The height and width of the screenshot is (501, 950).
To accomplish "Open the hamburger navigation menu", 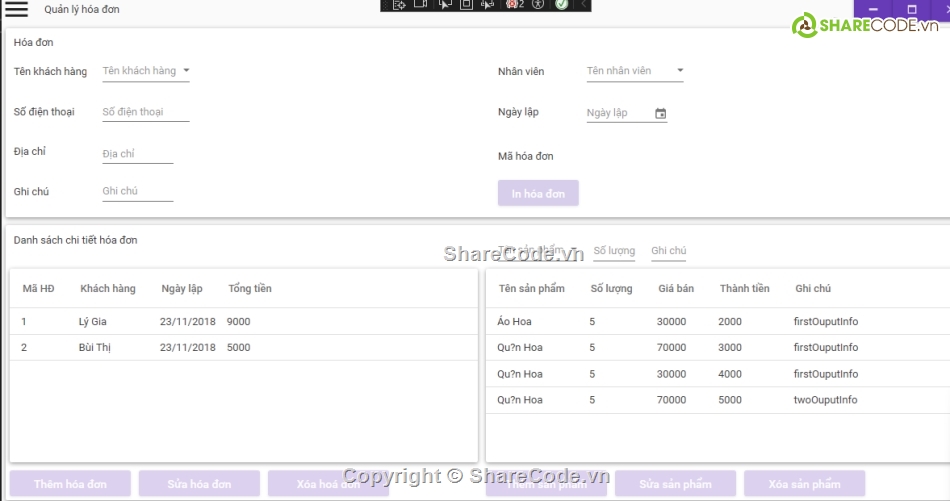I will click(17, 9).
